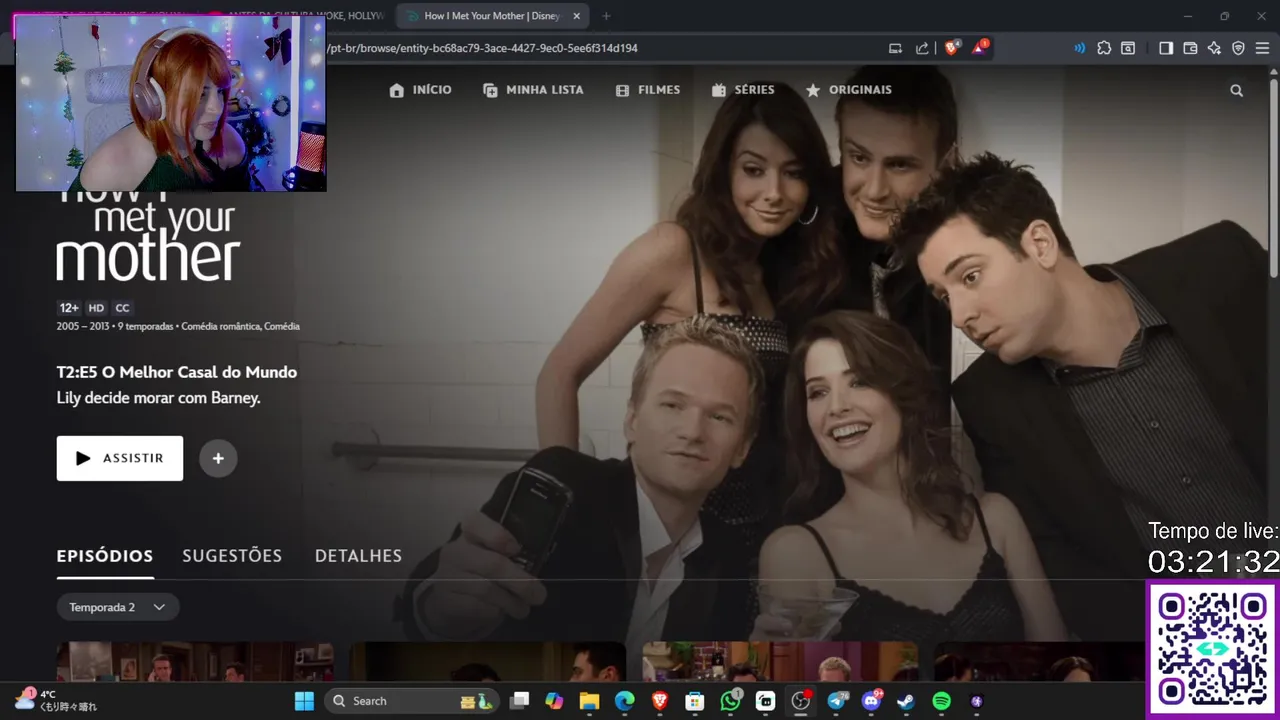Click the episode title 'T2:E5 O Melhor Casal do Mundo'

tap(177, 372)
